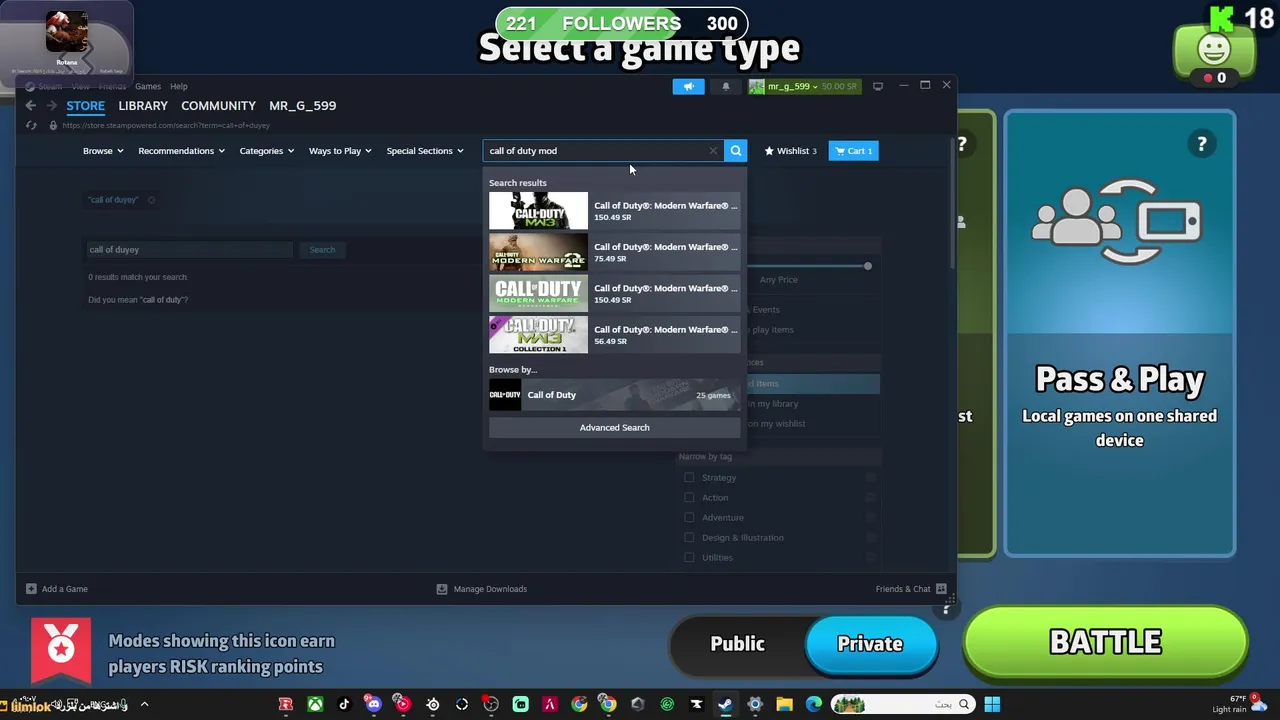Adjust the Any Price slider handle
Image resolution: width=1280 pixels, height=720 pixels.
pyautogui.click(x=867, y=266)
